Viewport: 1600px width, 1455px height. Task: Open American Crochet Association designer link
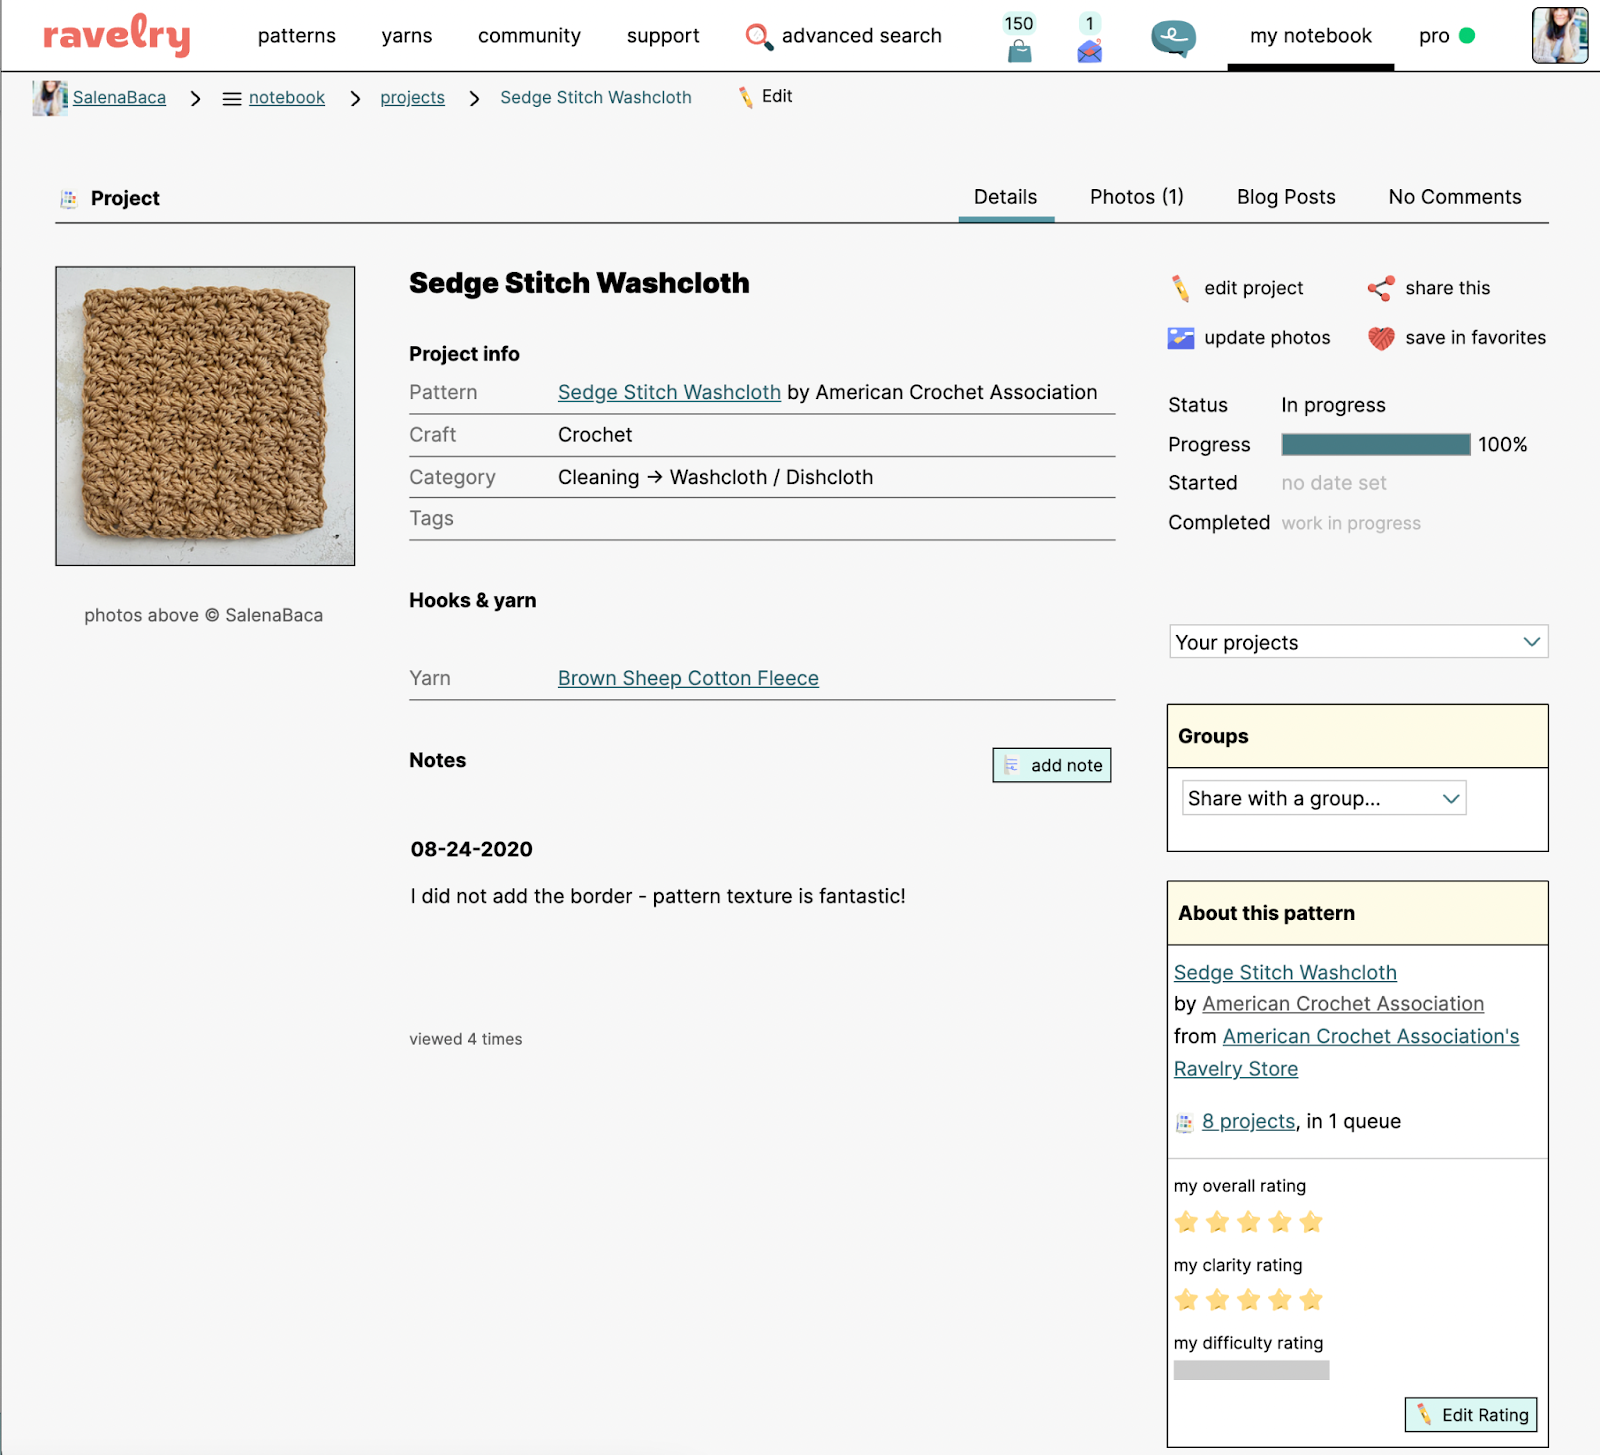point(1343,1004)
